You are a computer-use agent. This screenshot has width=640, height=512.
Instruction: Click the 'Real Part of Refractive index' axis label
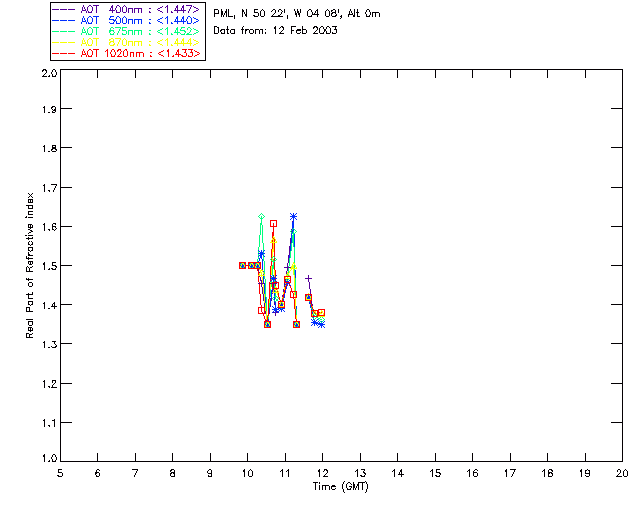30,266
